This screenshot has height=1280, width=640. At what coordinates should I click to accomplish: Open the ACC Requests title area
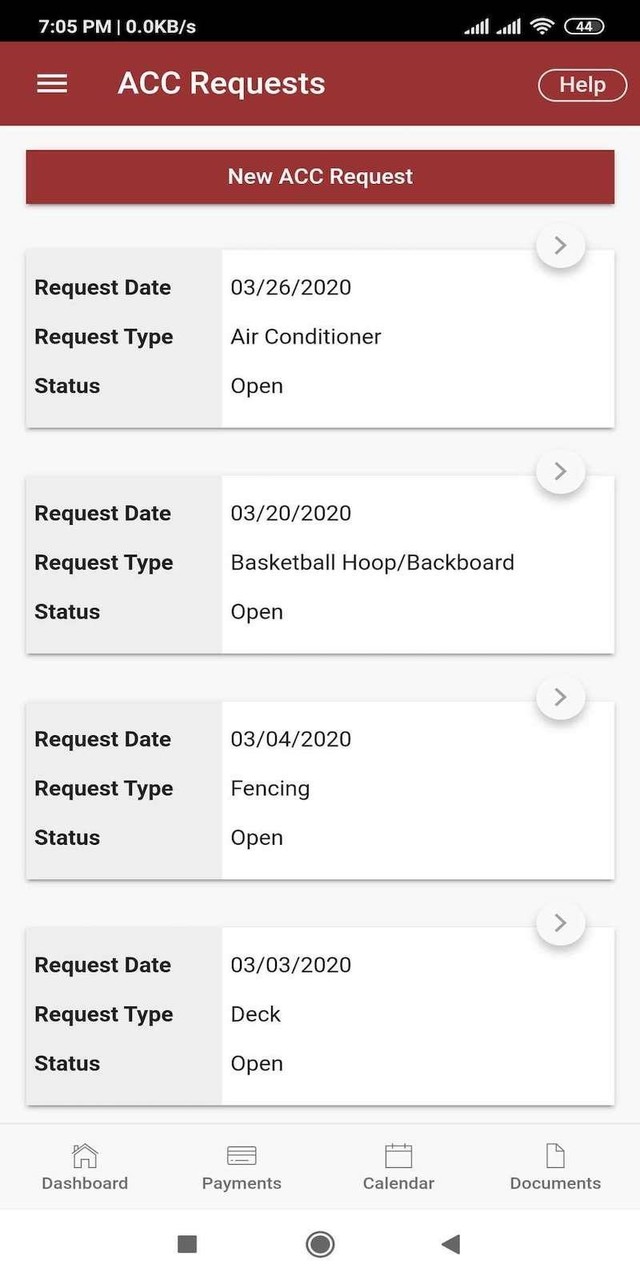point(221,83)
